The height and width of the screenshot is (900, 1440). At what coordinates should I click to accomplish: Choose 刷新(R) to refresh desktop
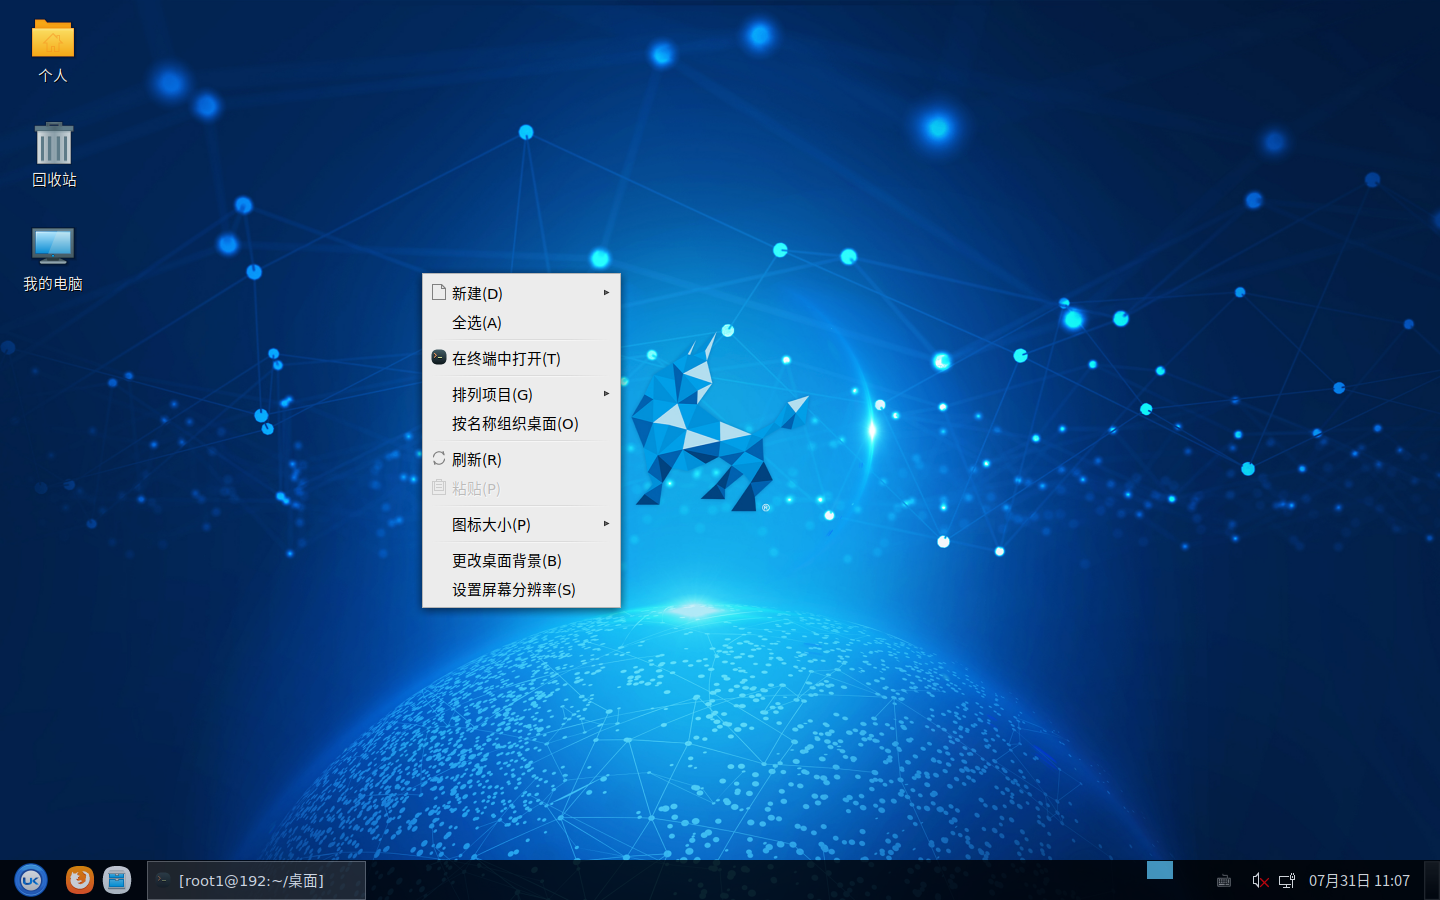(x=521, y=459)
